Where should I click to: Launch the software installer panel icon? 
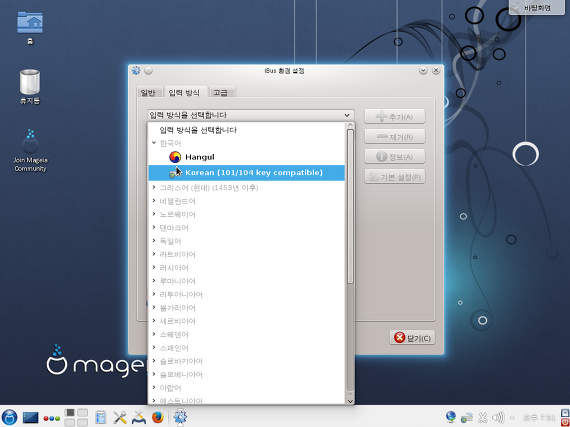pyautogui.click(x=139, y=418)
